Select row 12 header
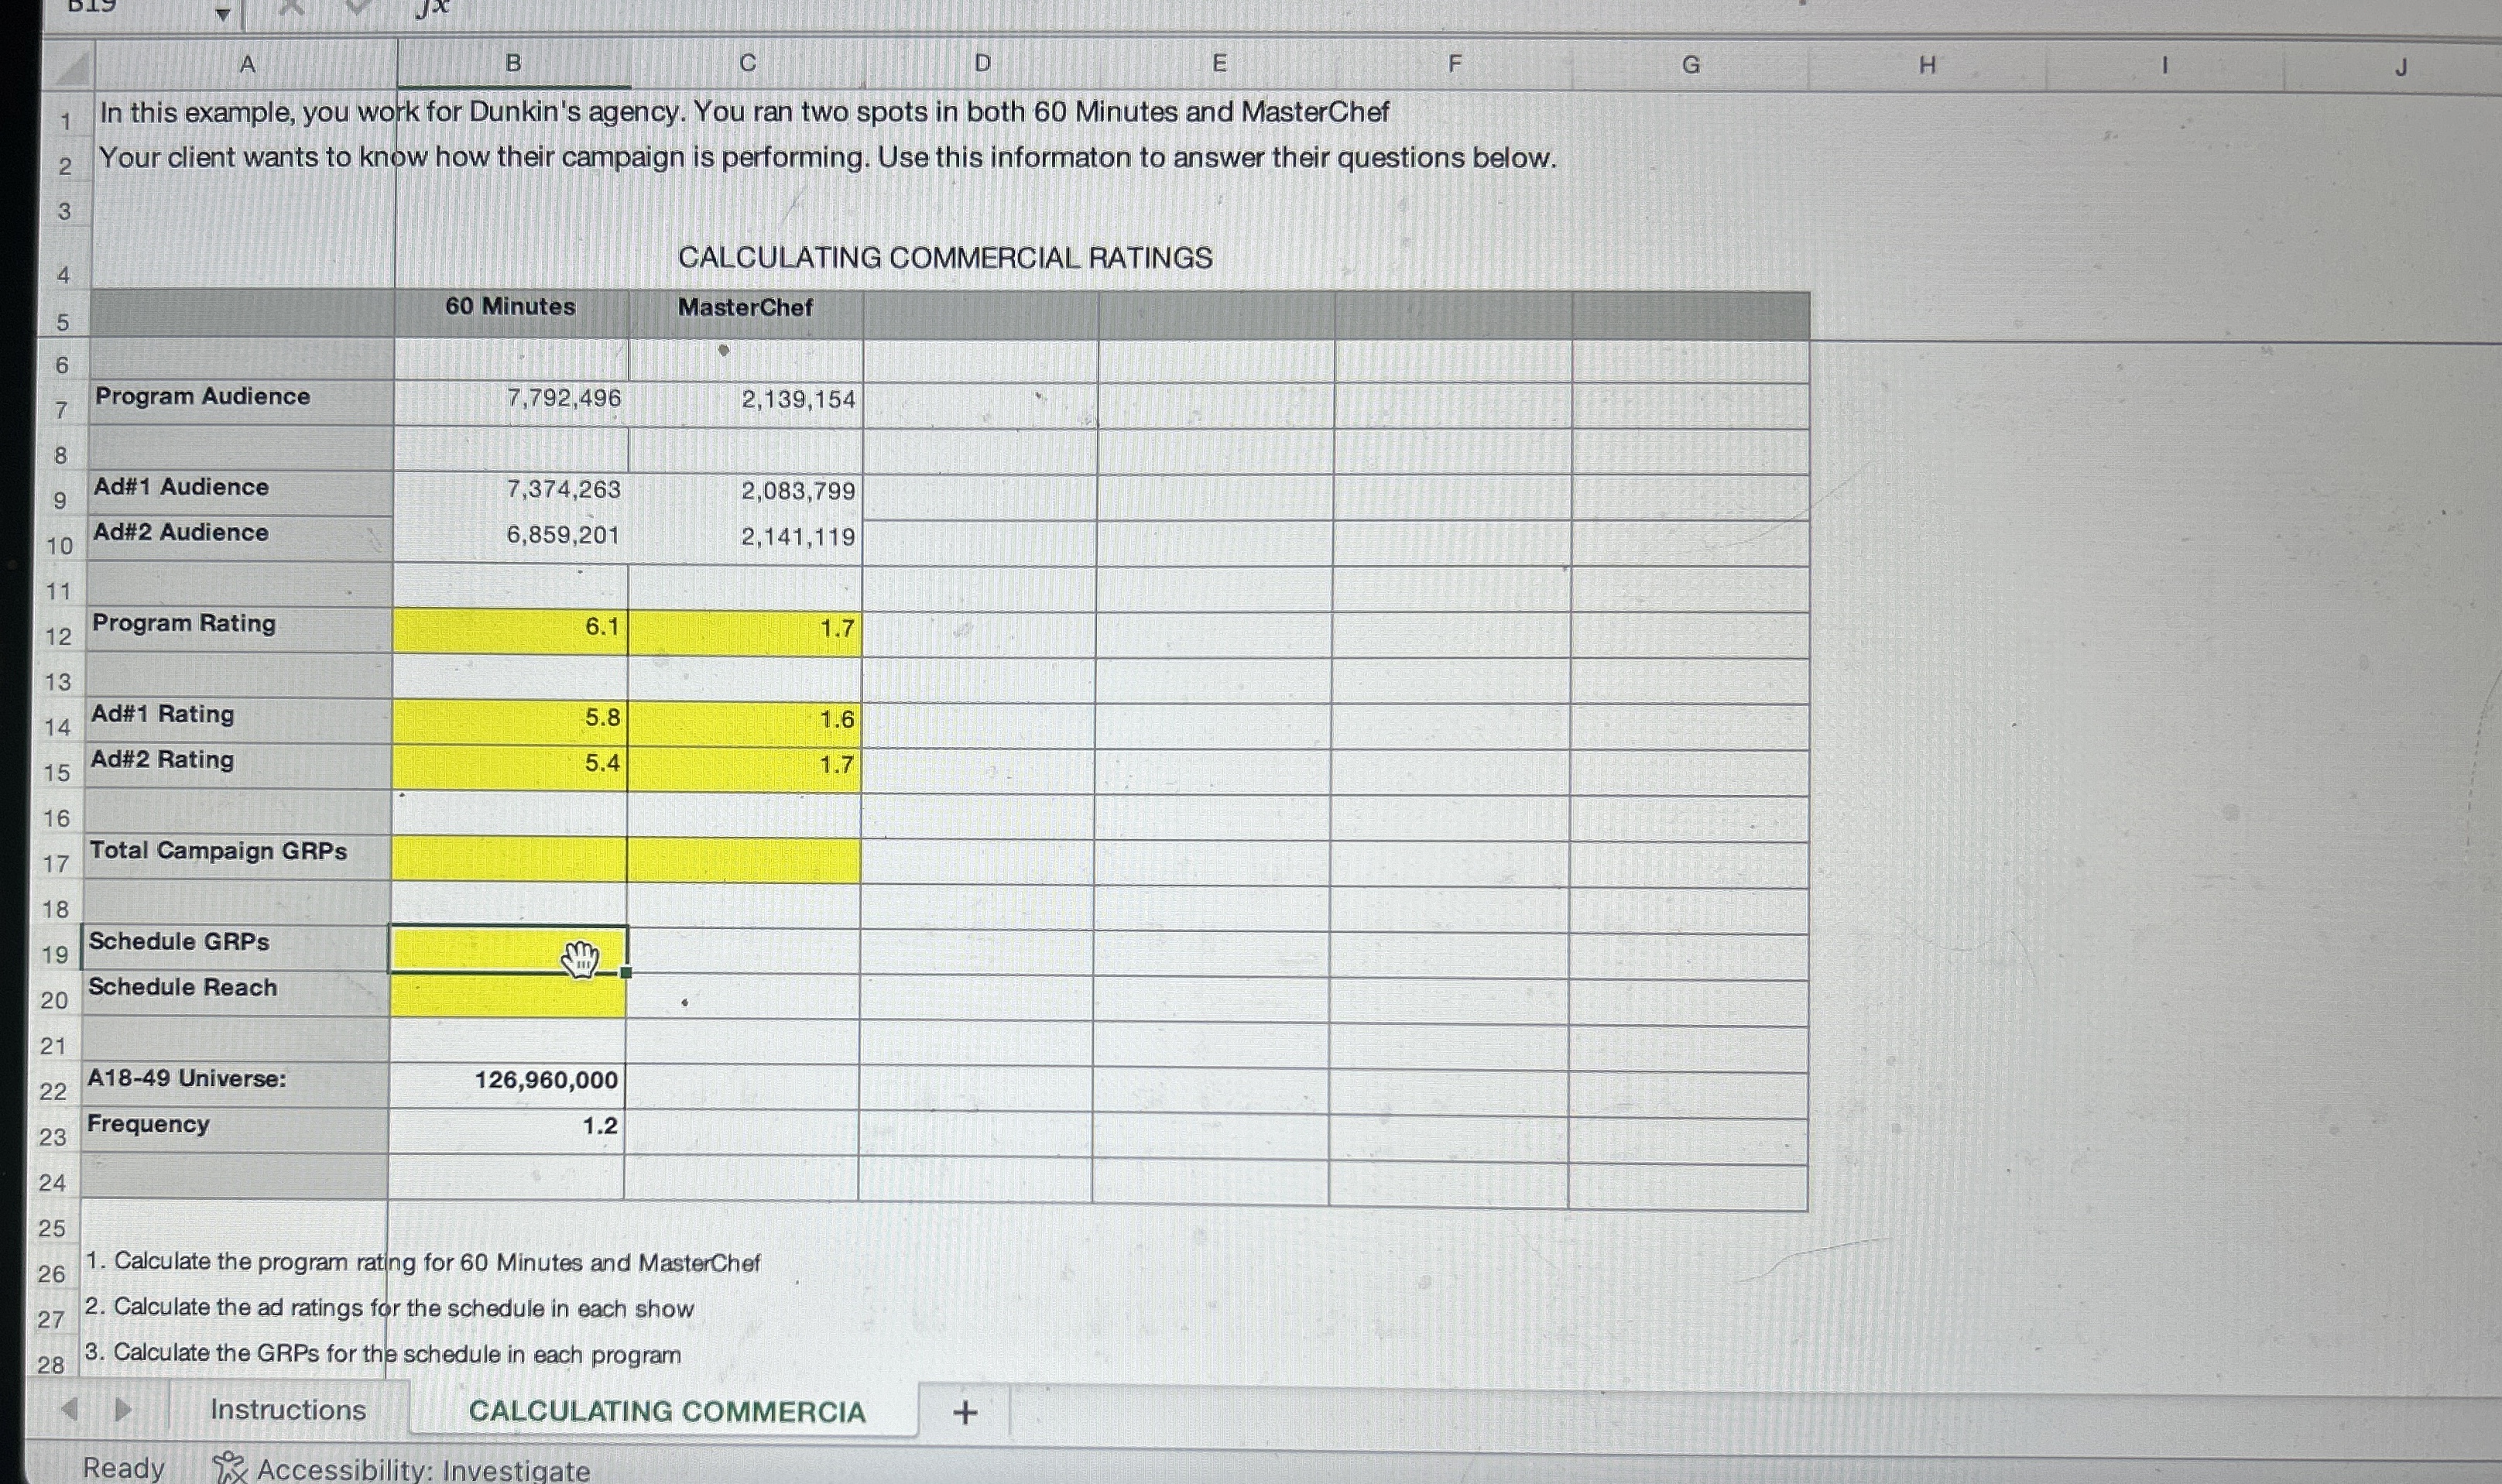The image size is (2502, 1484). [x=58, y=636]
